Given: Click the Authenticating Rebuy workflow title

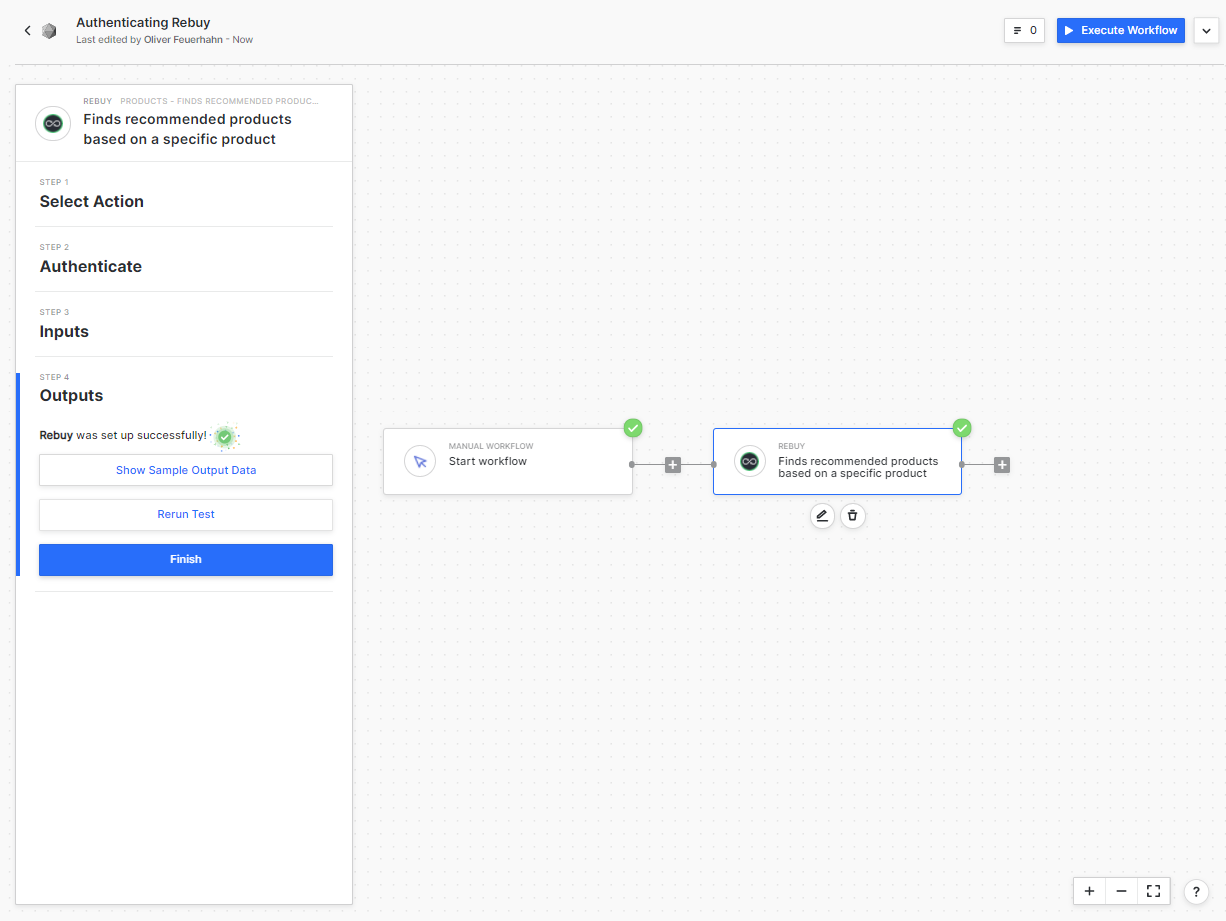Looking at the screenshot, I should [x=143, y=22].
